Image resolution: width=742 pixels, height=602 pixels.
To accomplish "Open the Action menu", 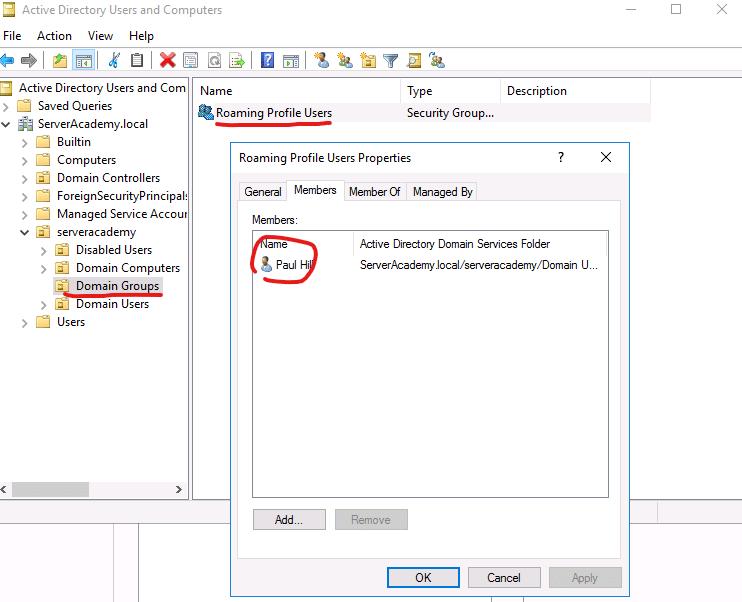I will 54,36.
